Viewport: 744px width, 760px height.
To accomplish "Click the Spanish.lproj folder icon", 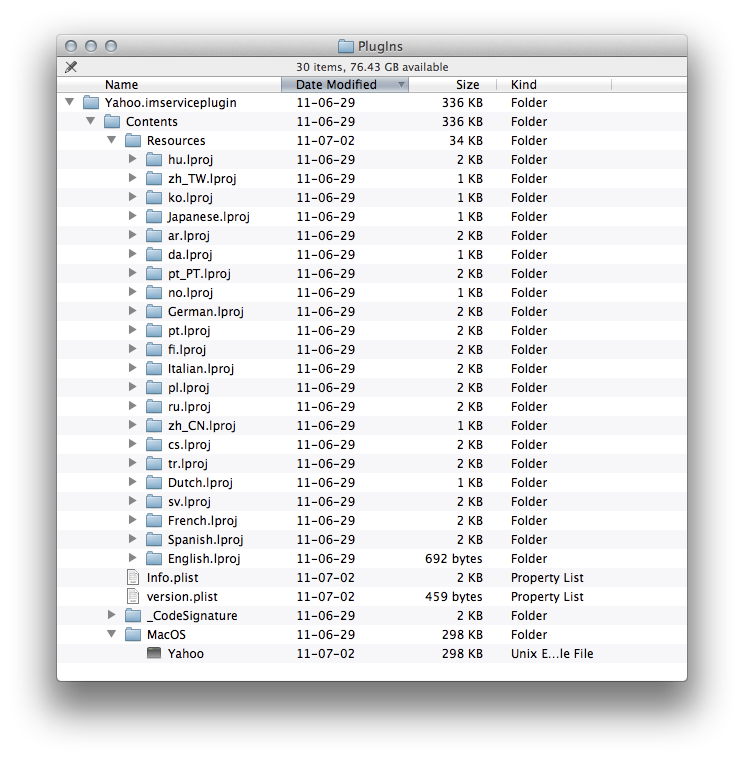I will pyautogui.click(x=154, y=539).
